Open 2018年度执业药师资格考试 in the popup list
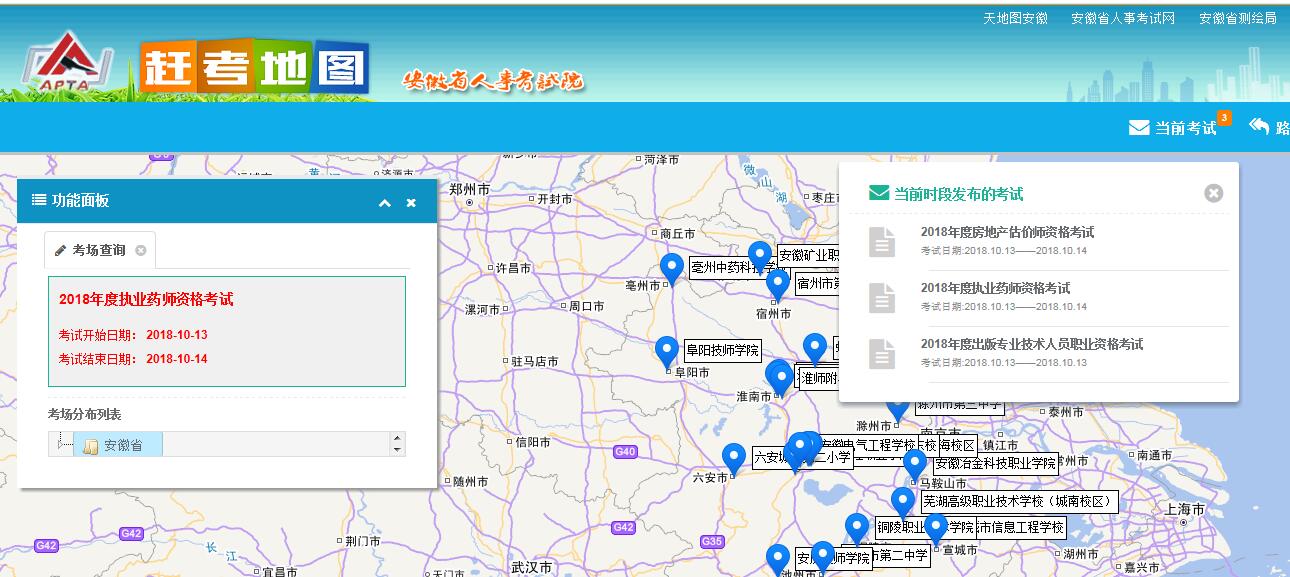The height and width of the screenshot is (577, 1290). pos(995,288)
